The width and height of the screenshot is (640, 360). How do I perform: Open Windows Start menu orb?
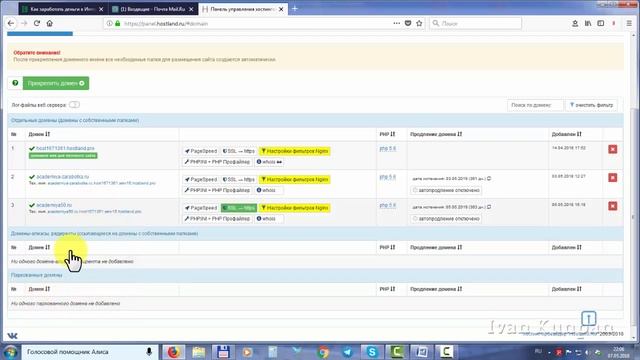click(x=11, y=352)
